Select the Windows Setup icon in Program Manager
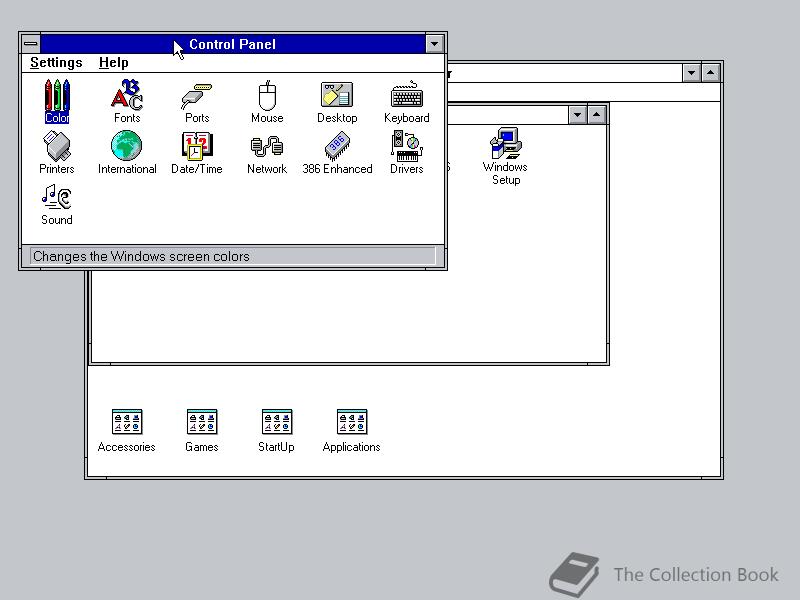800x600 pixels. [505, 156]
